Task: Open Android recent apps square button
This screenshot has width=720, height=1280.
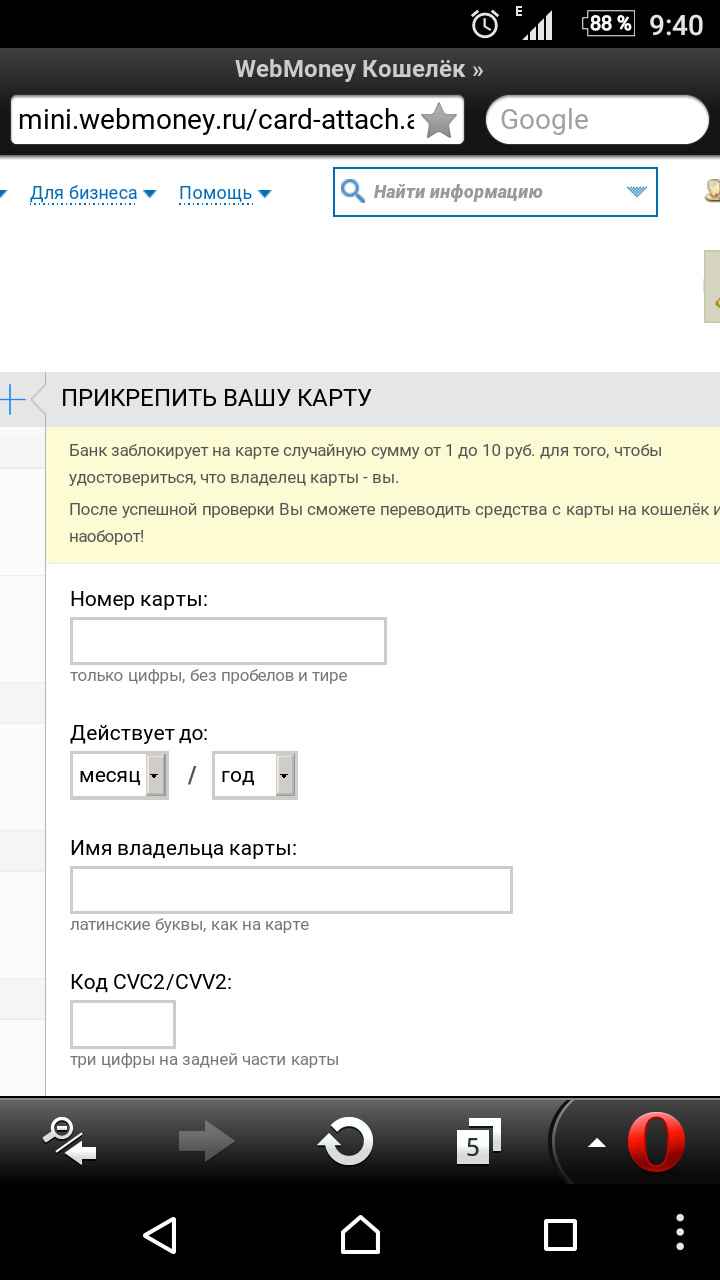Action: click(560, 1234)
